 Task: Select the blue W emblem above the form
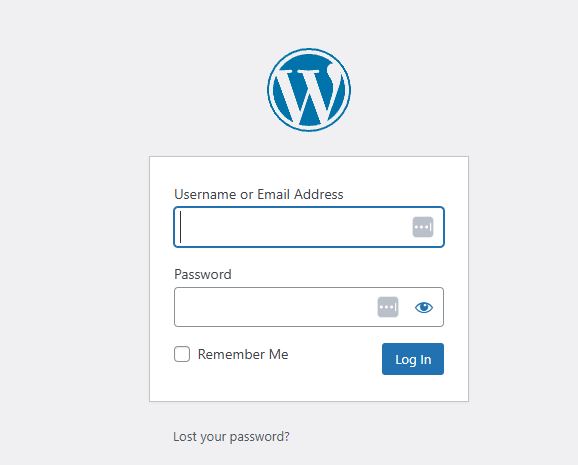pos(309,90)
